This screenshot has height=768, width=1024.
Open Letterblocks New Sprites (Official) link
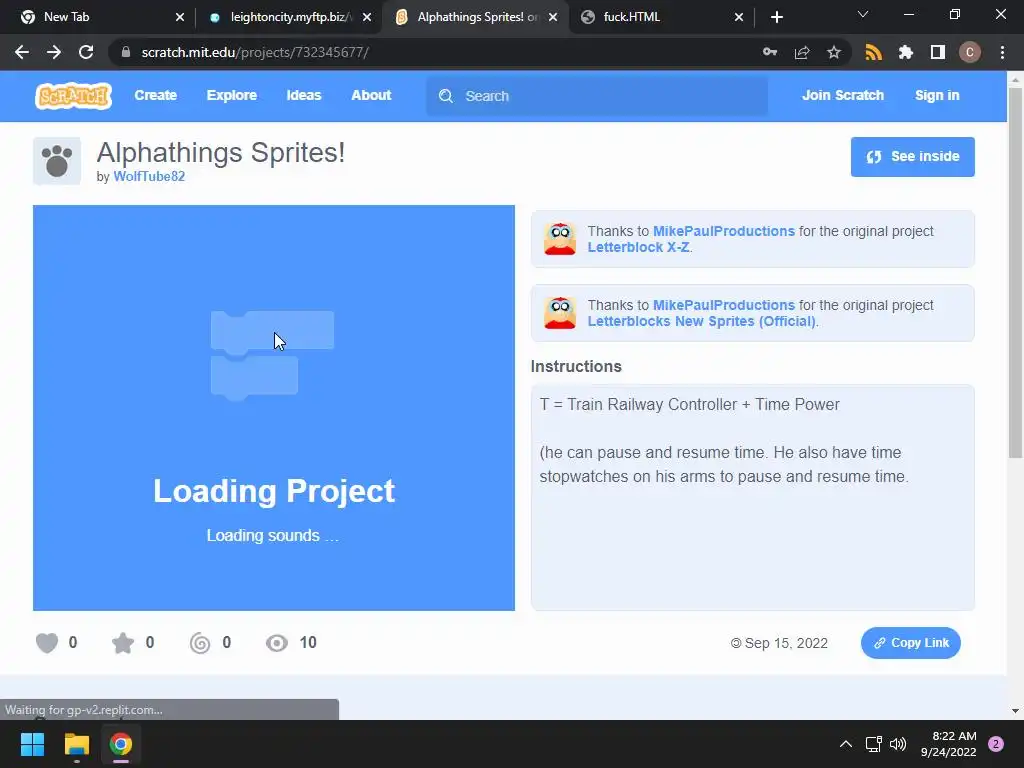pyautogui.click(x=701, y=321)
